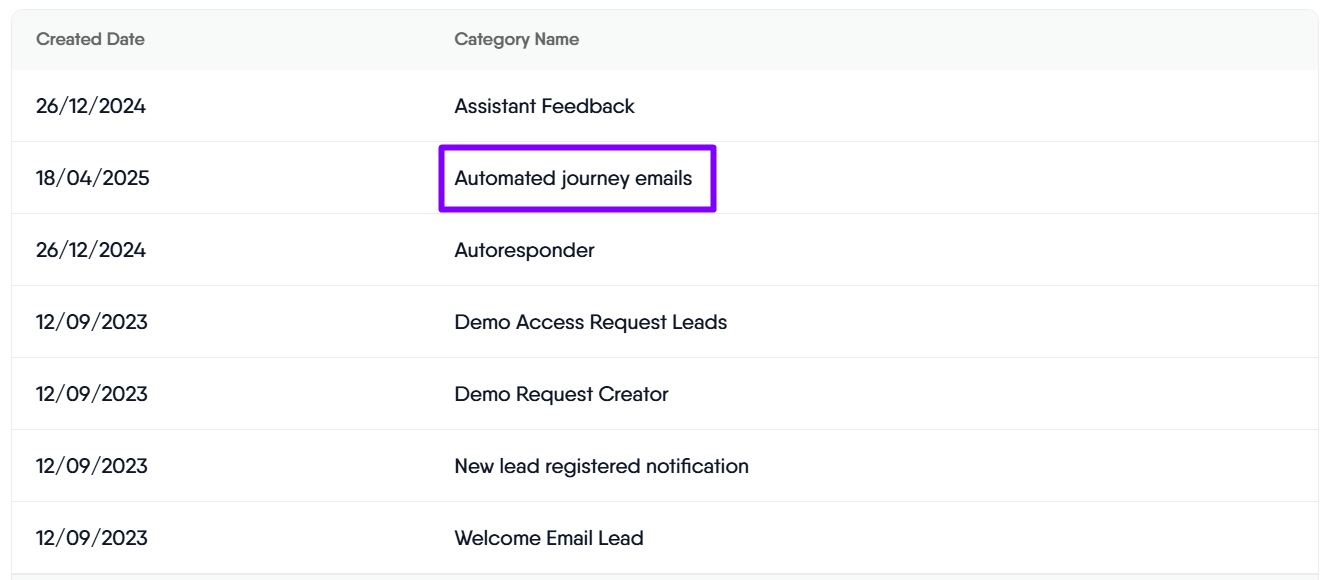The image size is (1331, 580).
Task: Sort by the Category Name column header
Action: (516, 40)
